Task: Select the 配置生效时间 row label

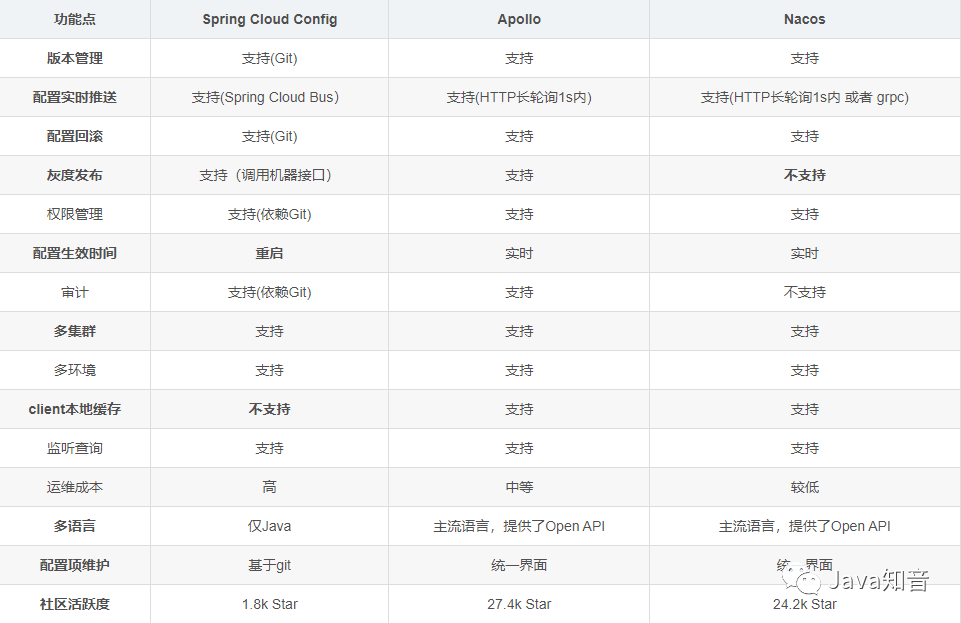Action: pos(75,253)
